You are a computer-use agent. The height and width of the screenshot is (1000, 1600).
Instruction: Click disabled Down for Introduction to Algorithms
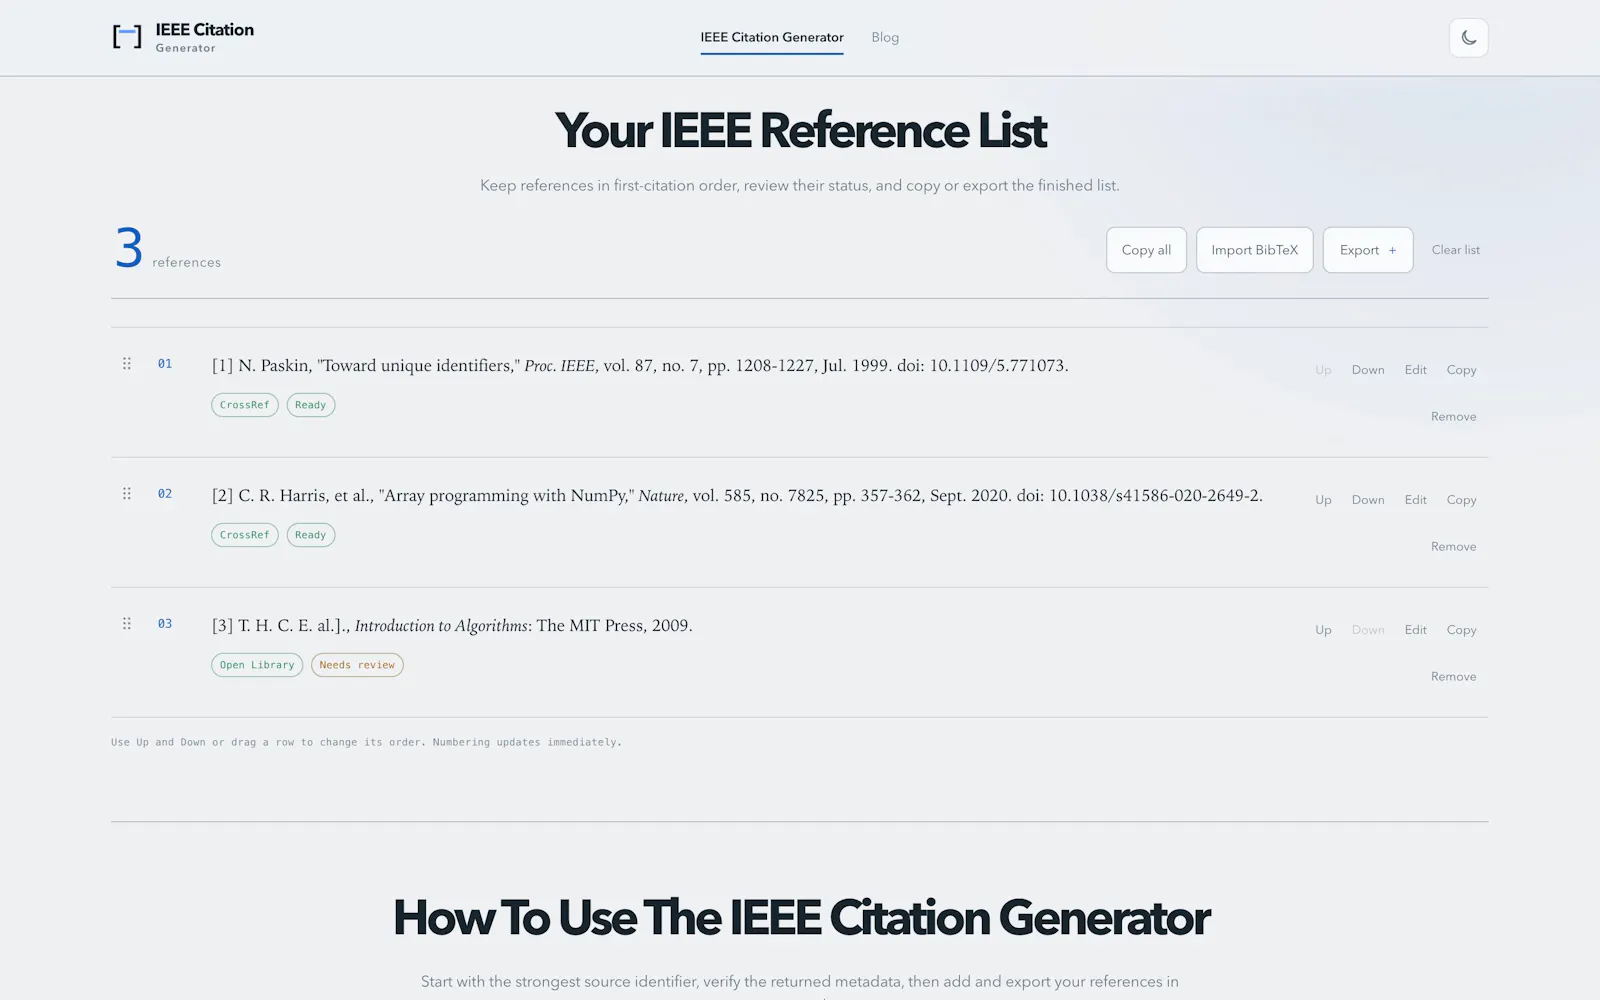coord(1368,630)
